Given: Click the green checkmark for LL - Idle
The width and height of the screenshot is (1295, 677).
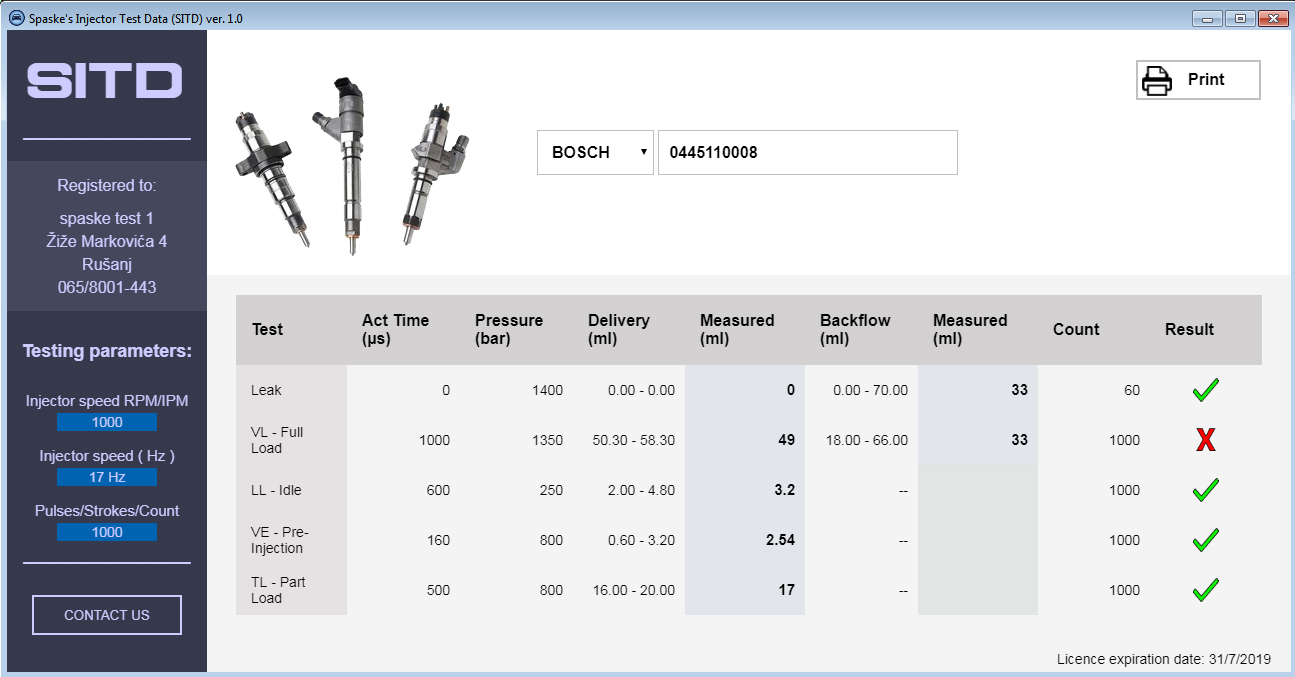Looking at the screenshot, I should pos(1205,490).
